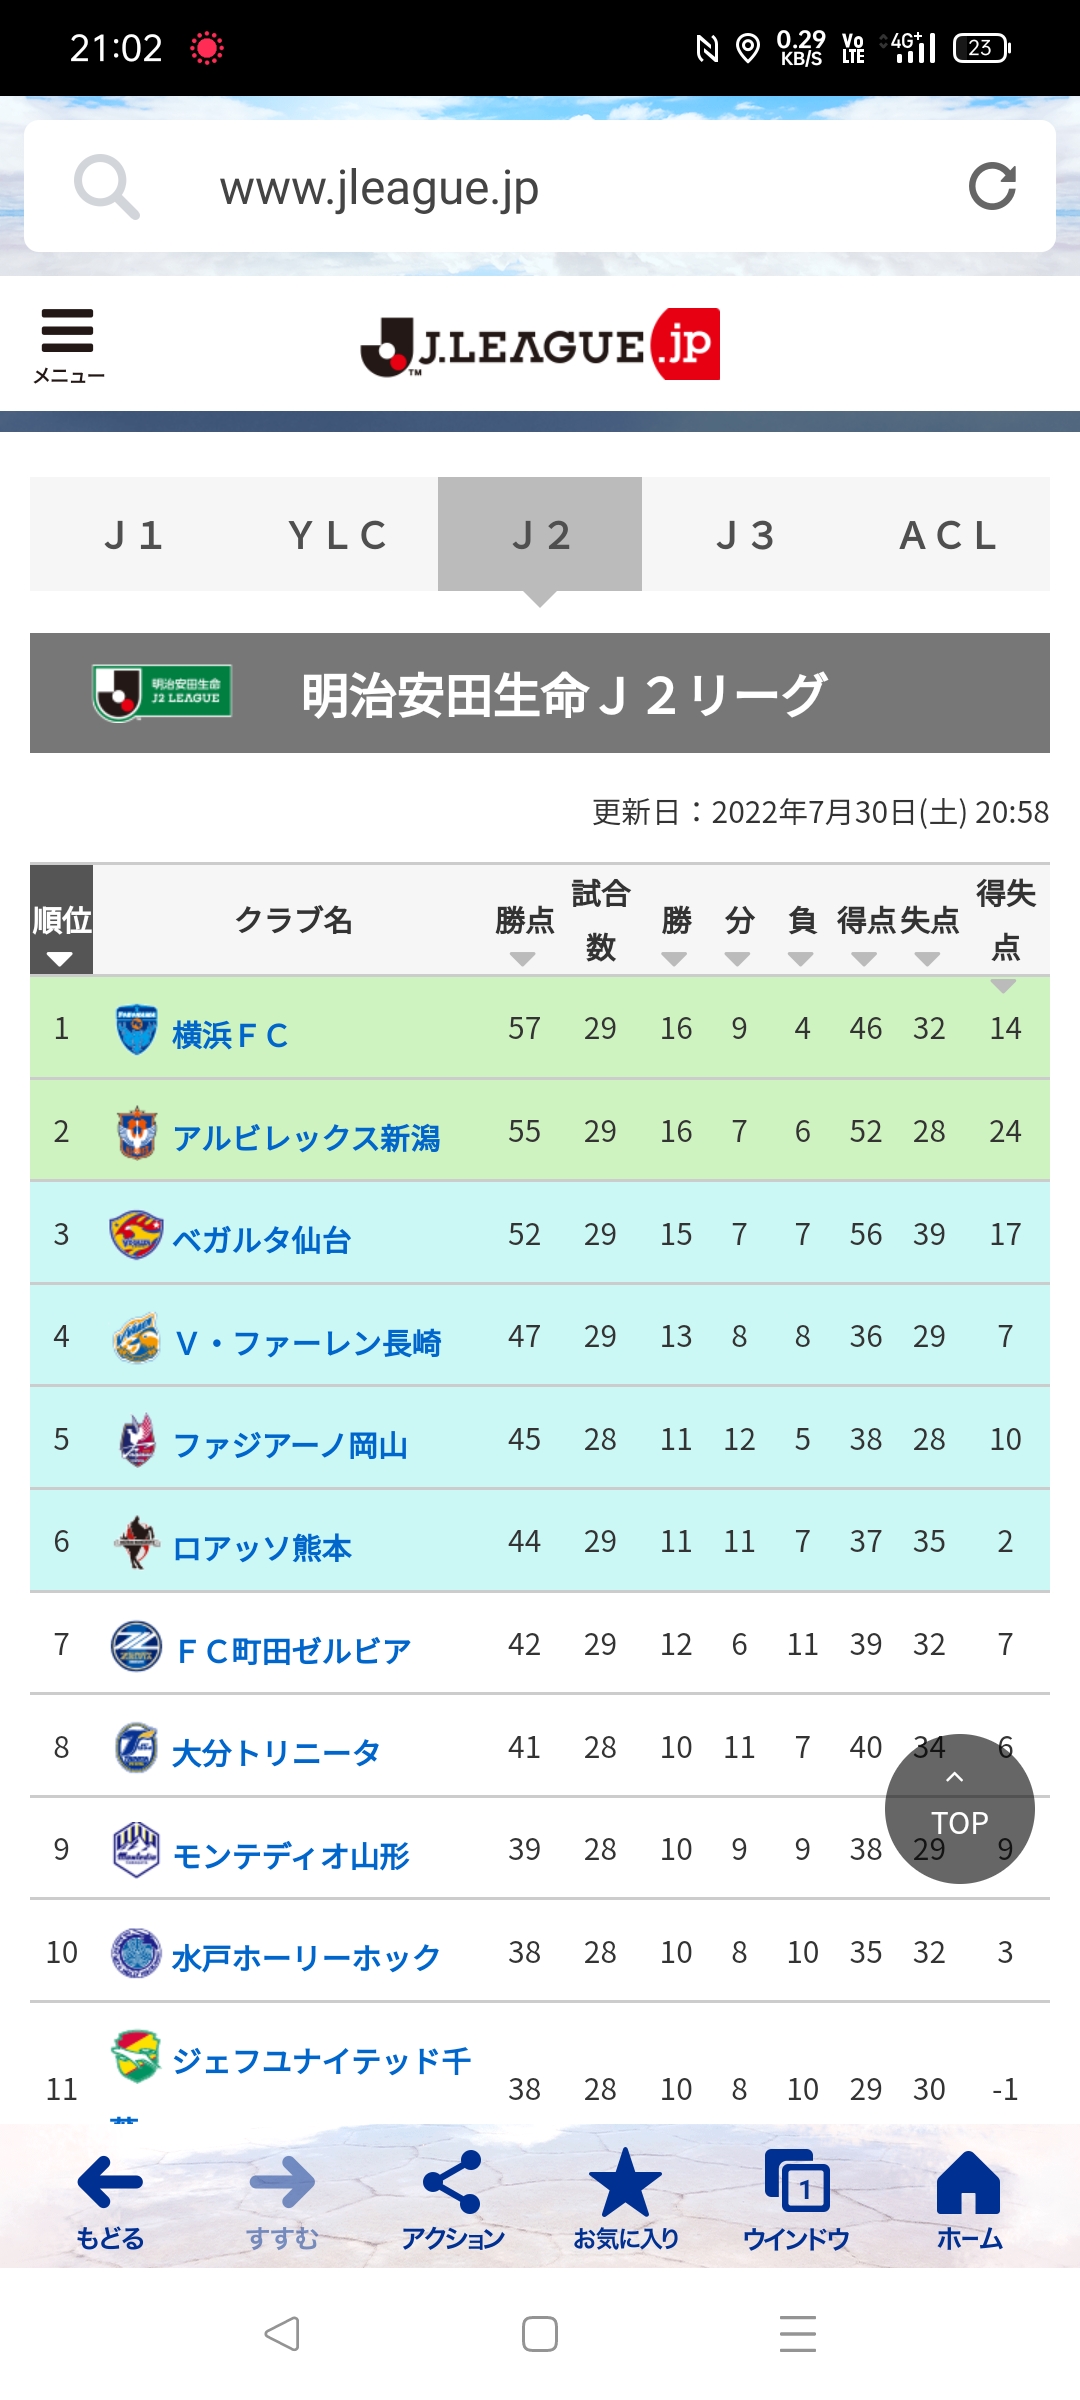Sort by rank (順位) arrow
Viewport: 1080px width, 2400px height.
[x=60, y=958]
